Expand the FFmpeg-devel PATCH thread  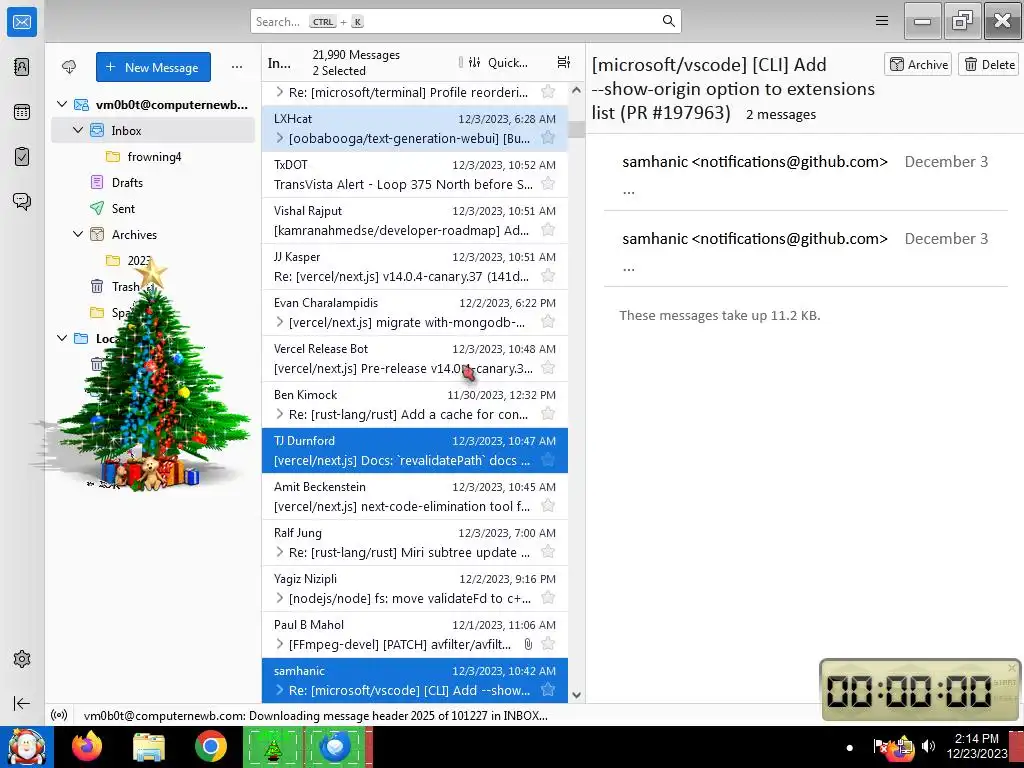click(x=280, y=645)
